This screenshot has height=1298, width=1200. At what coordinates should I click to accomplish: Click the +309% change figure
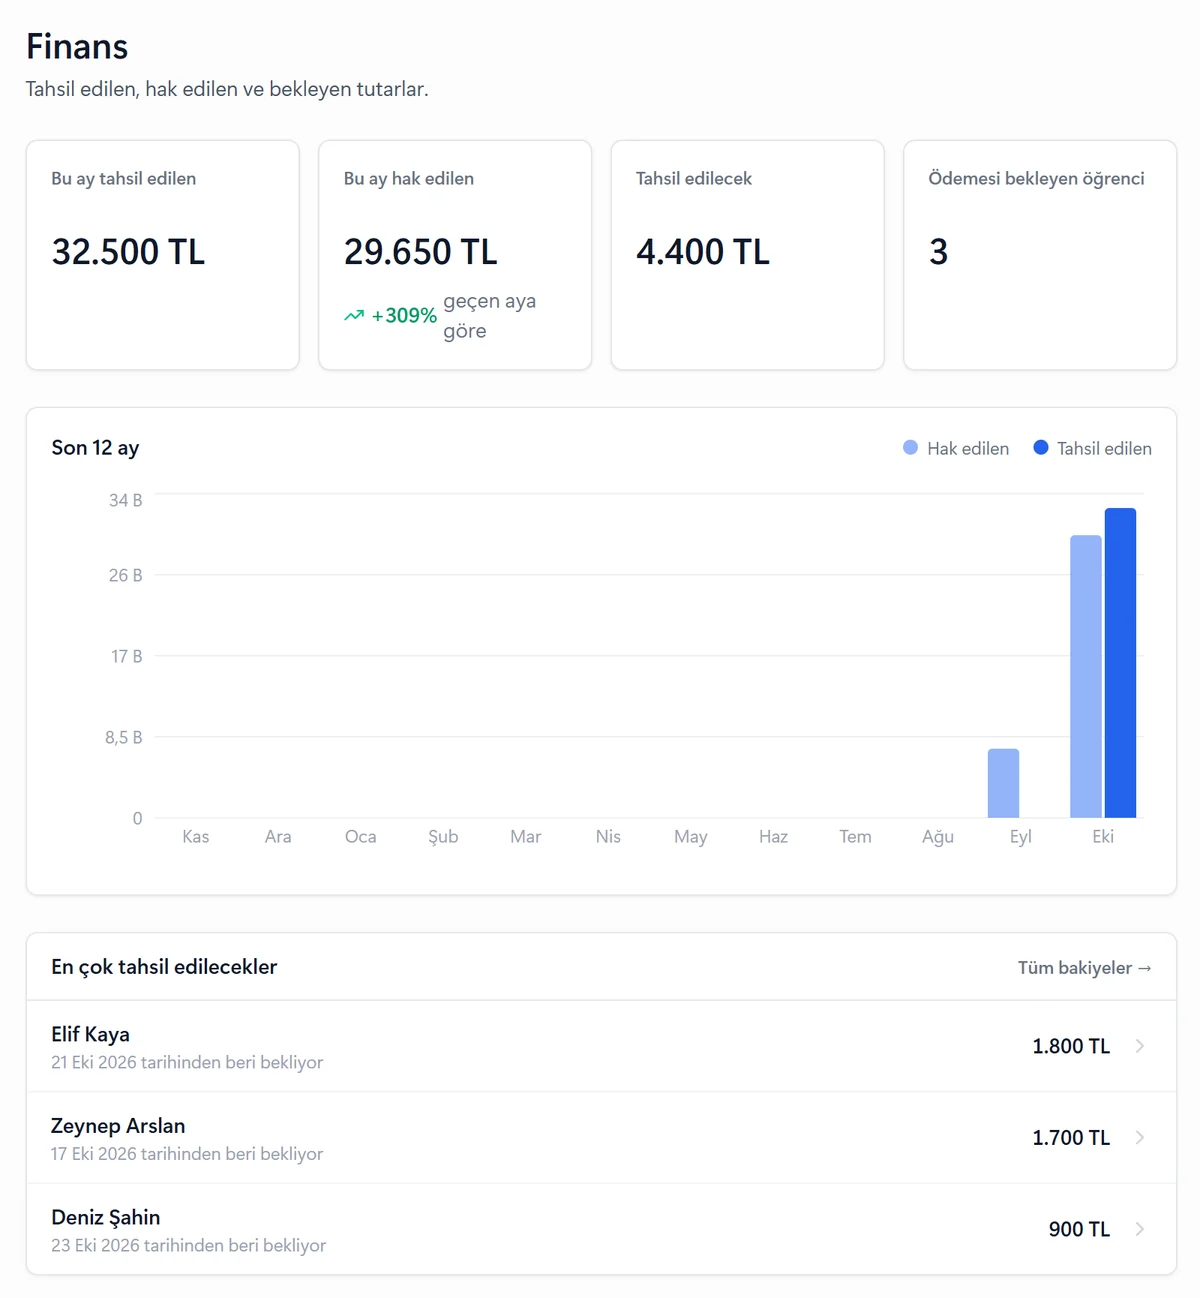[x=404, y=316]
